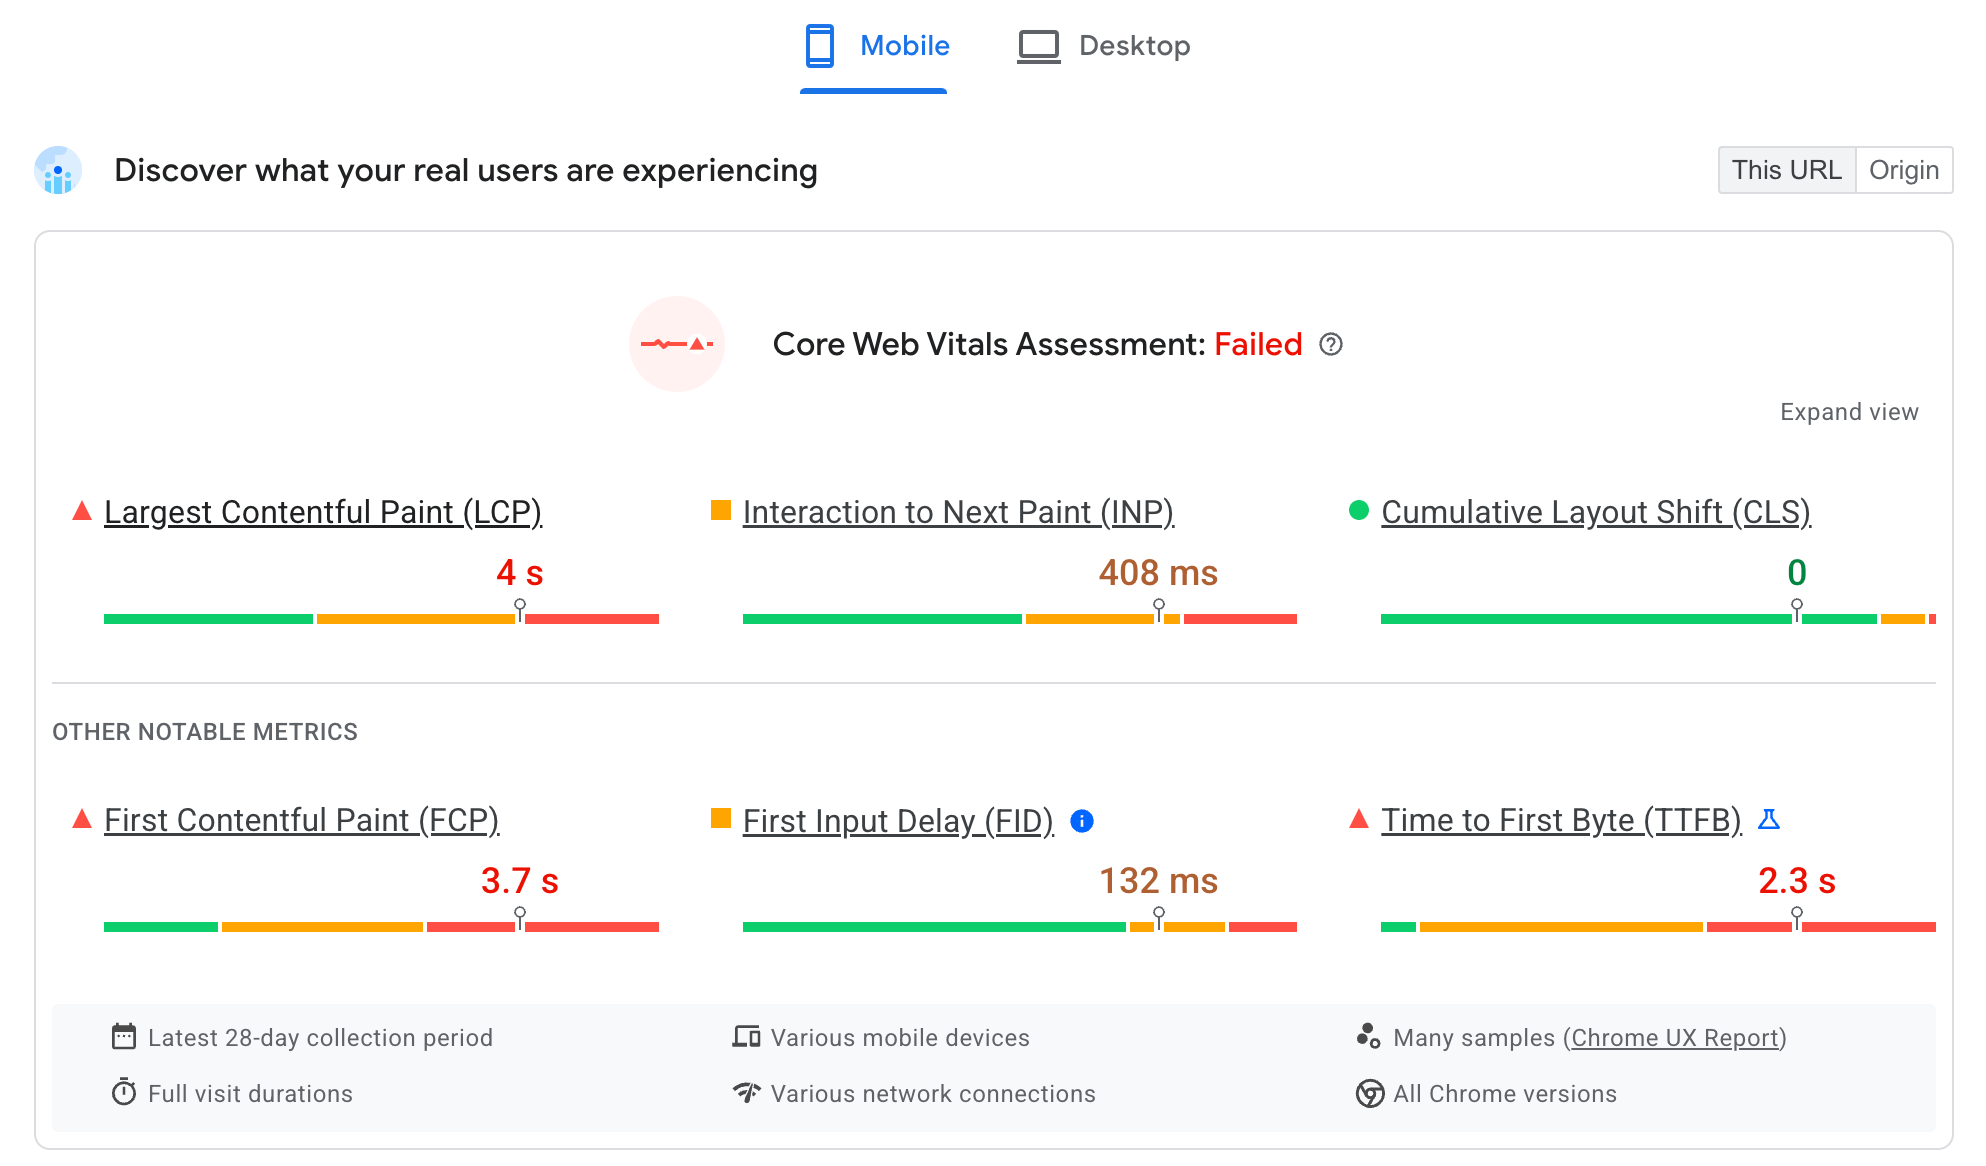This screenshot has height=1166, width=1986.
Task: Switch to This URL view
Action: click(x=1786, y=169)
